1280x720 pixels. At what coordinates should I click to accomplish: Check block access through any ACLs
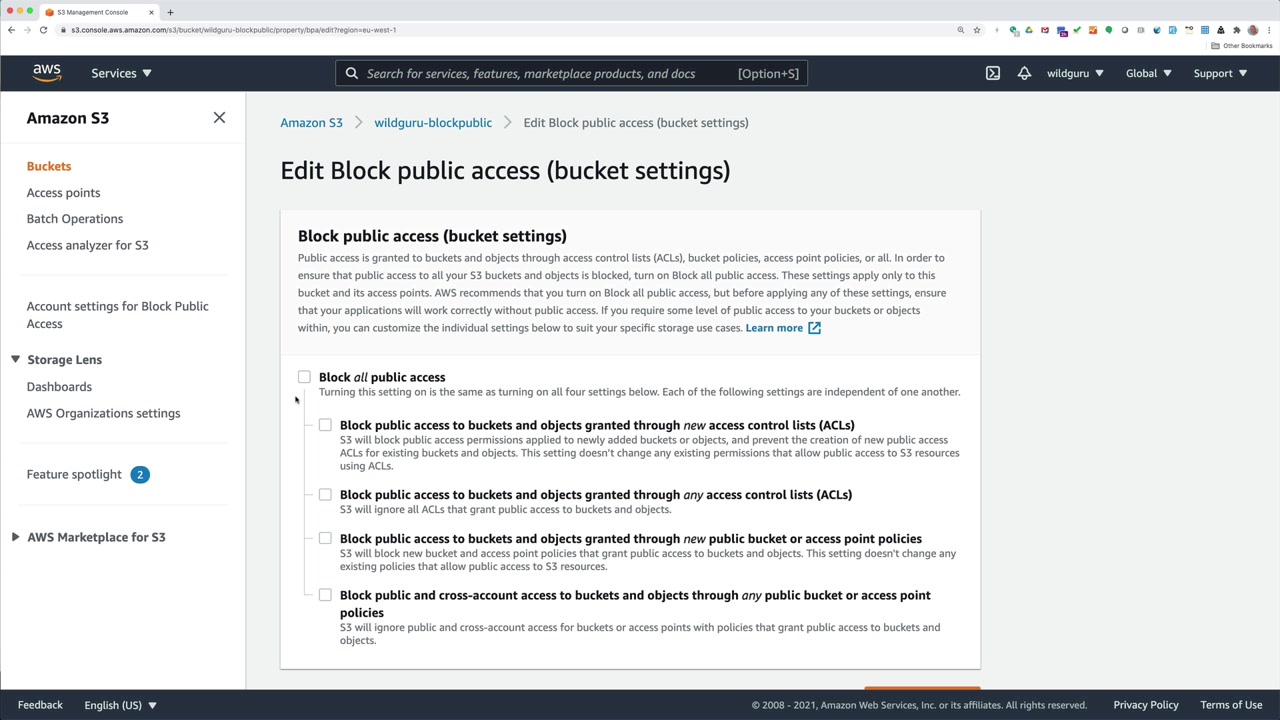(325, 495)
